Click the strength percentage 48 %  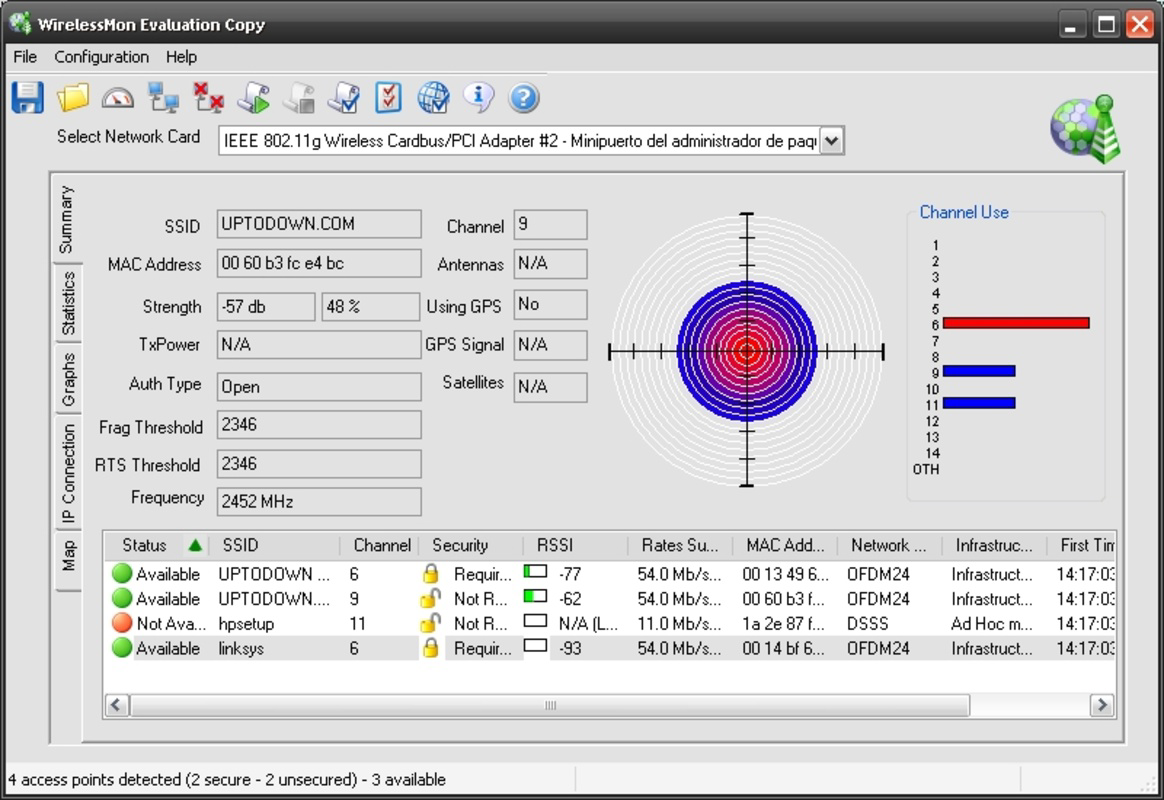pos(370,306)
